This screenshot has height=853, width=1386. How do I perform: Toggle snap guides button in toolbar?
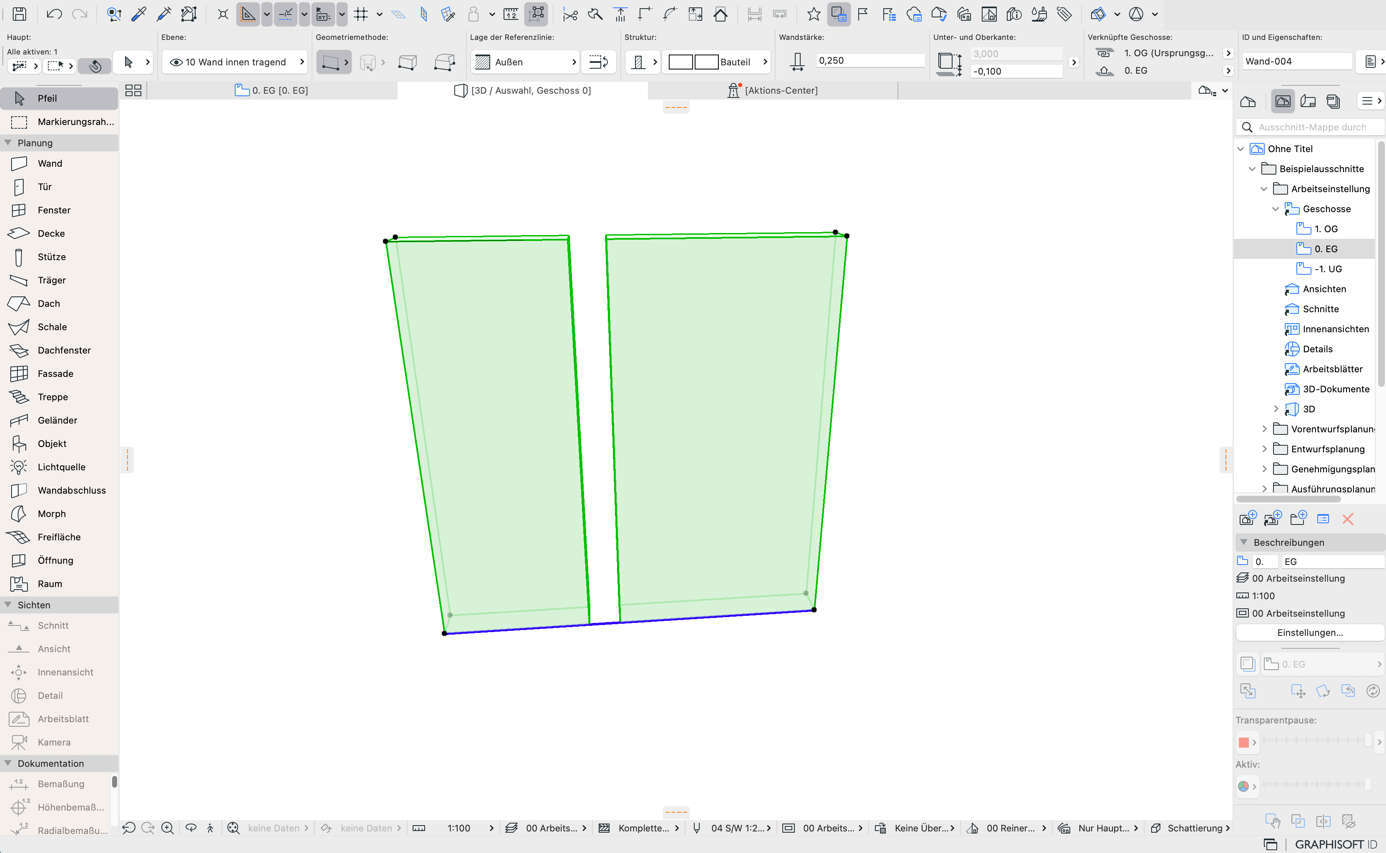tap(286, 14)
